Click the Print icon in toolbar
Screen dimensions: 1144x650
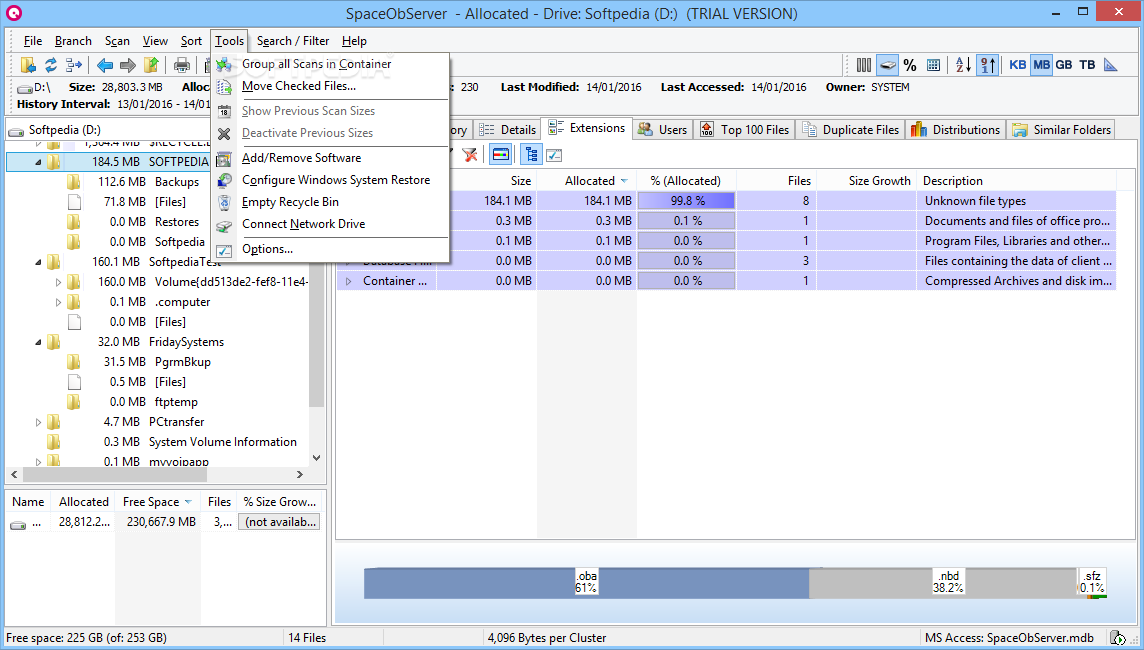click(x=182, y=65)
